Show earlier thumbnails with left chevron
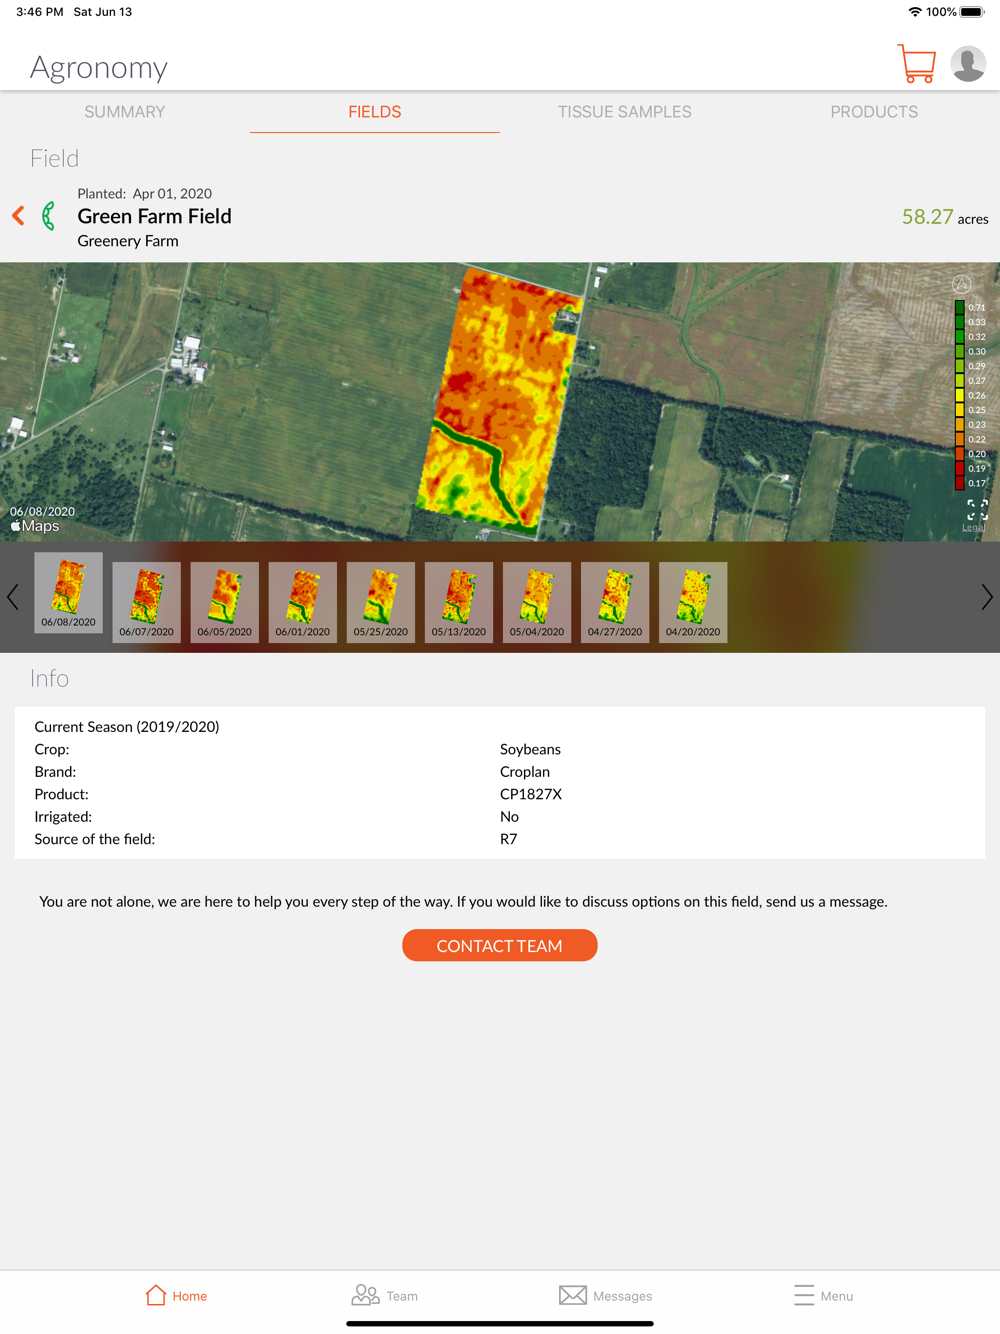Image resolution: width=1000 pixels, height=1334 pixels. (x=13, y=597)
